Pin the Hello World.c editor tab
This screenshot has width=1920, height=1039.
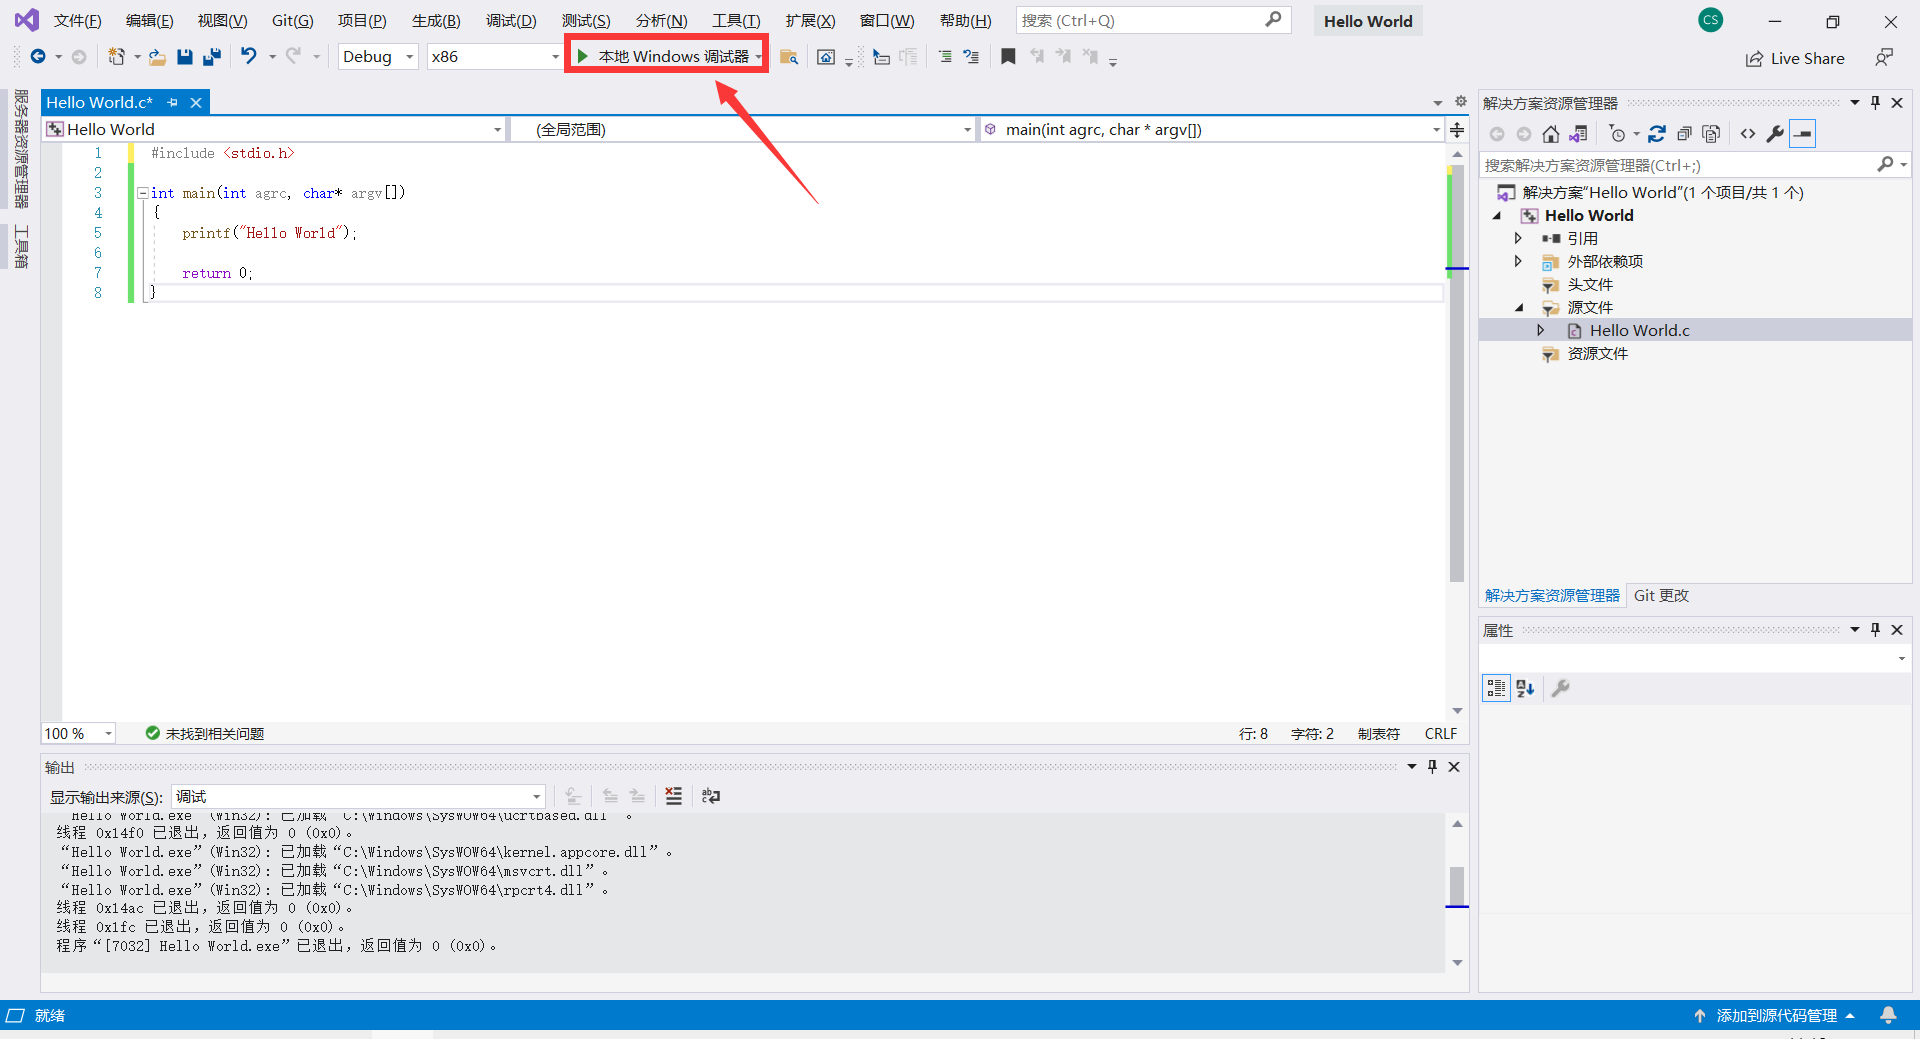click(172, 102)
